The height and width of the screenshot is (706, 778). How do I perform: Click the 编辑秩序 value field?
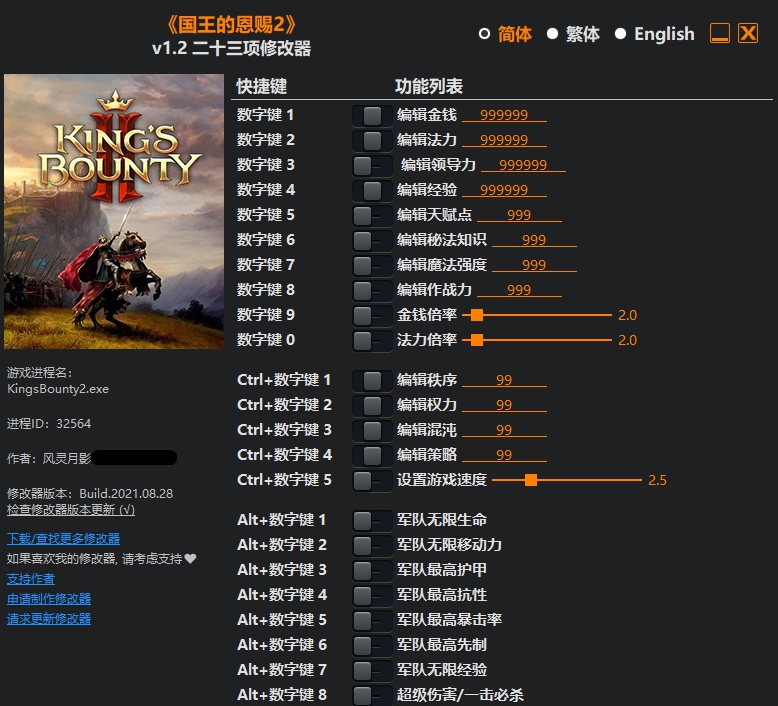504,380
